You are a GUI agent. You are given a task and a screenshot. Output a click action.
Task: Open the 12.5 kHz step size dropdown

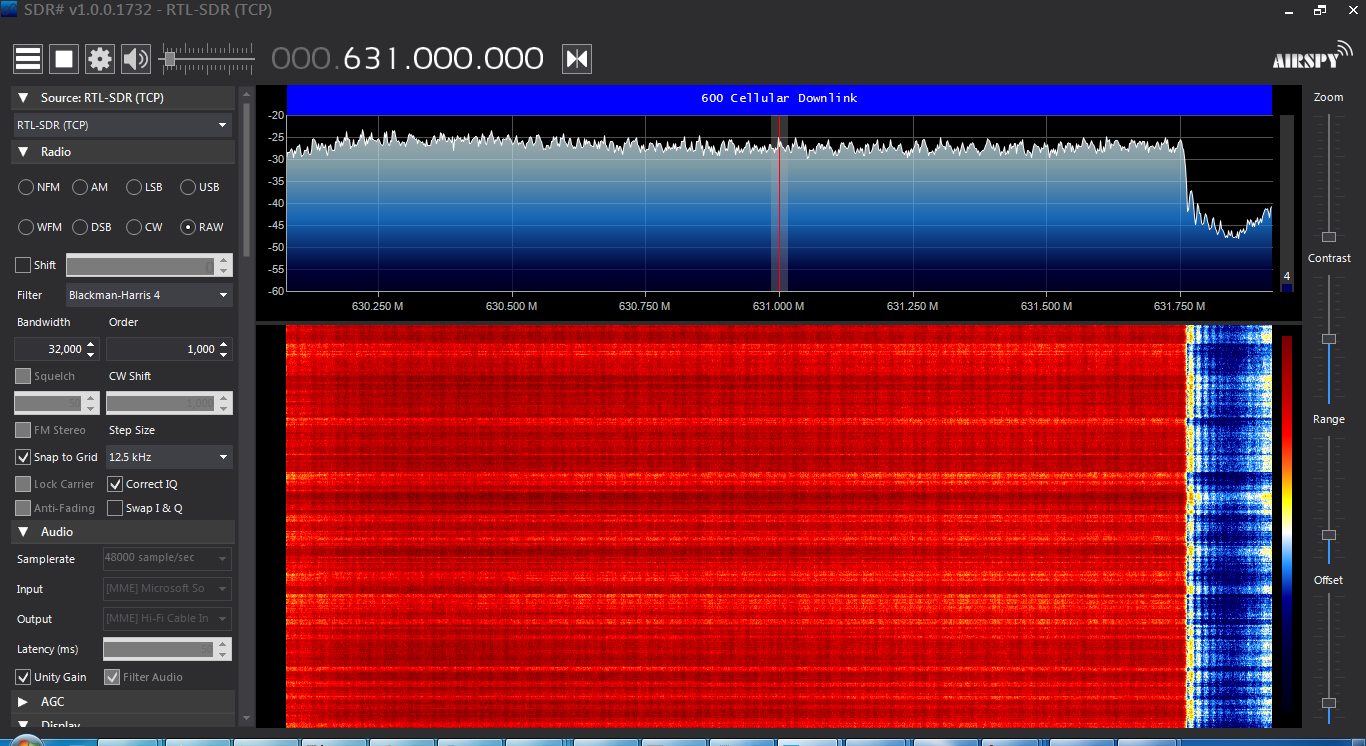169,457
